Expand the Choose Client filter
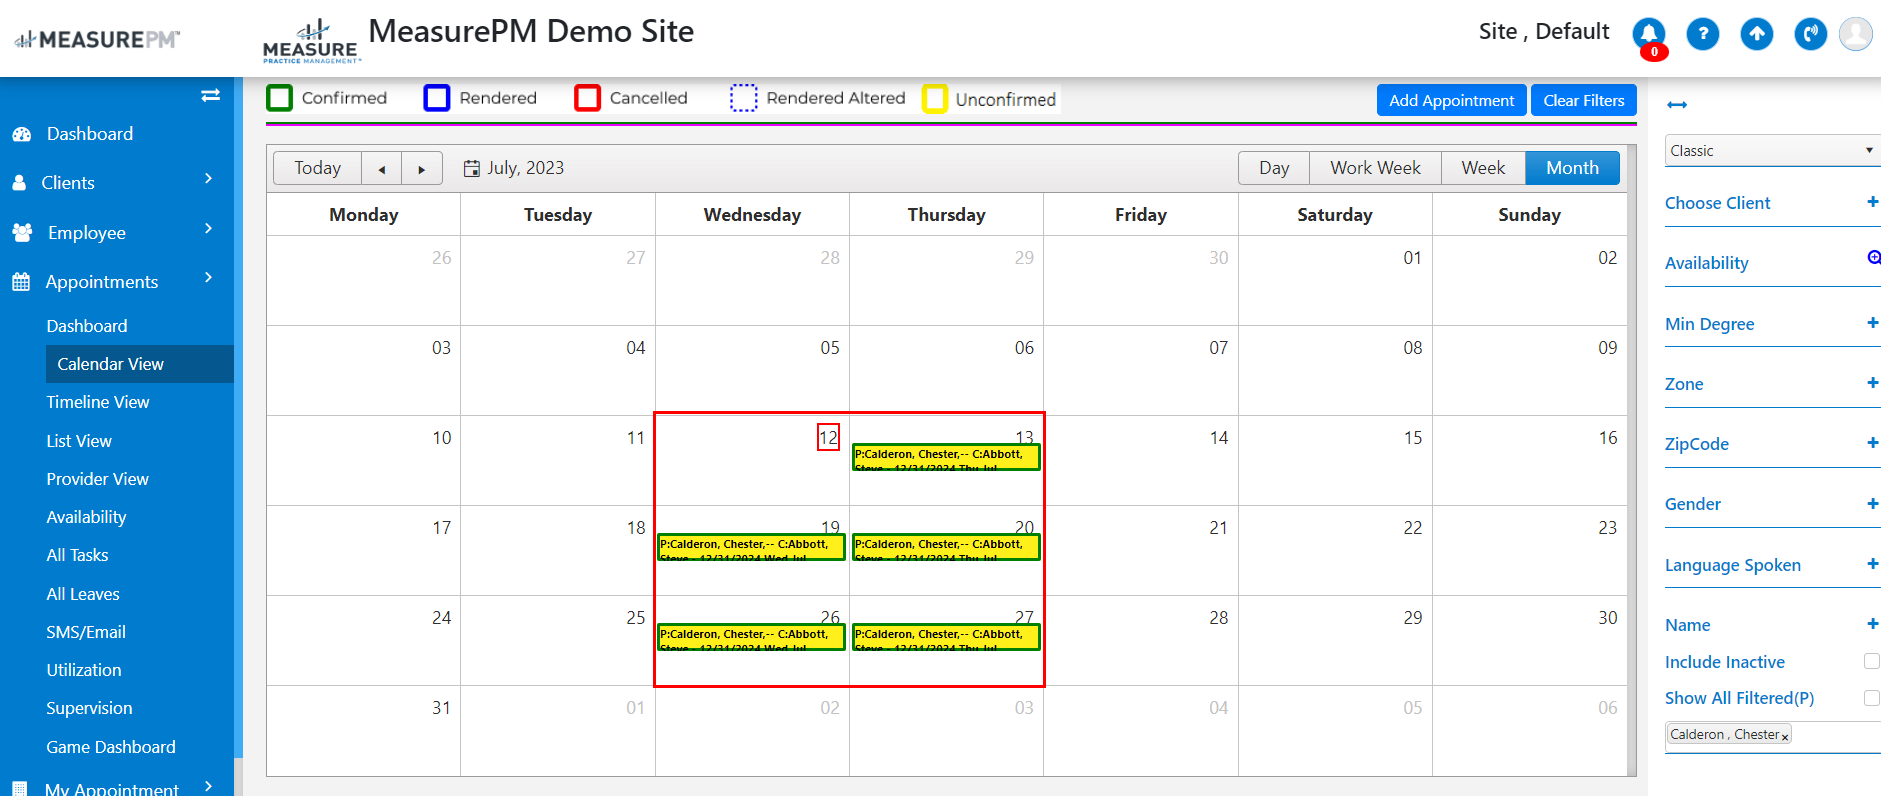 click(1872, 202)
